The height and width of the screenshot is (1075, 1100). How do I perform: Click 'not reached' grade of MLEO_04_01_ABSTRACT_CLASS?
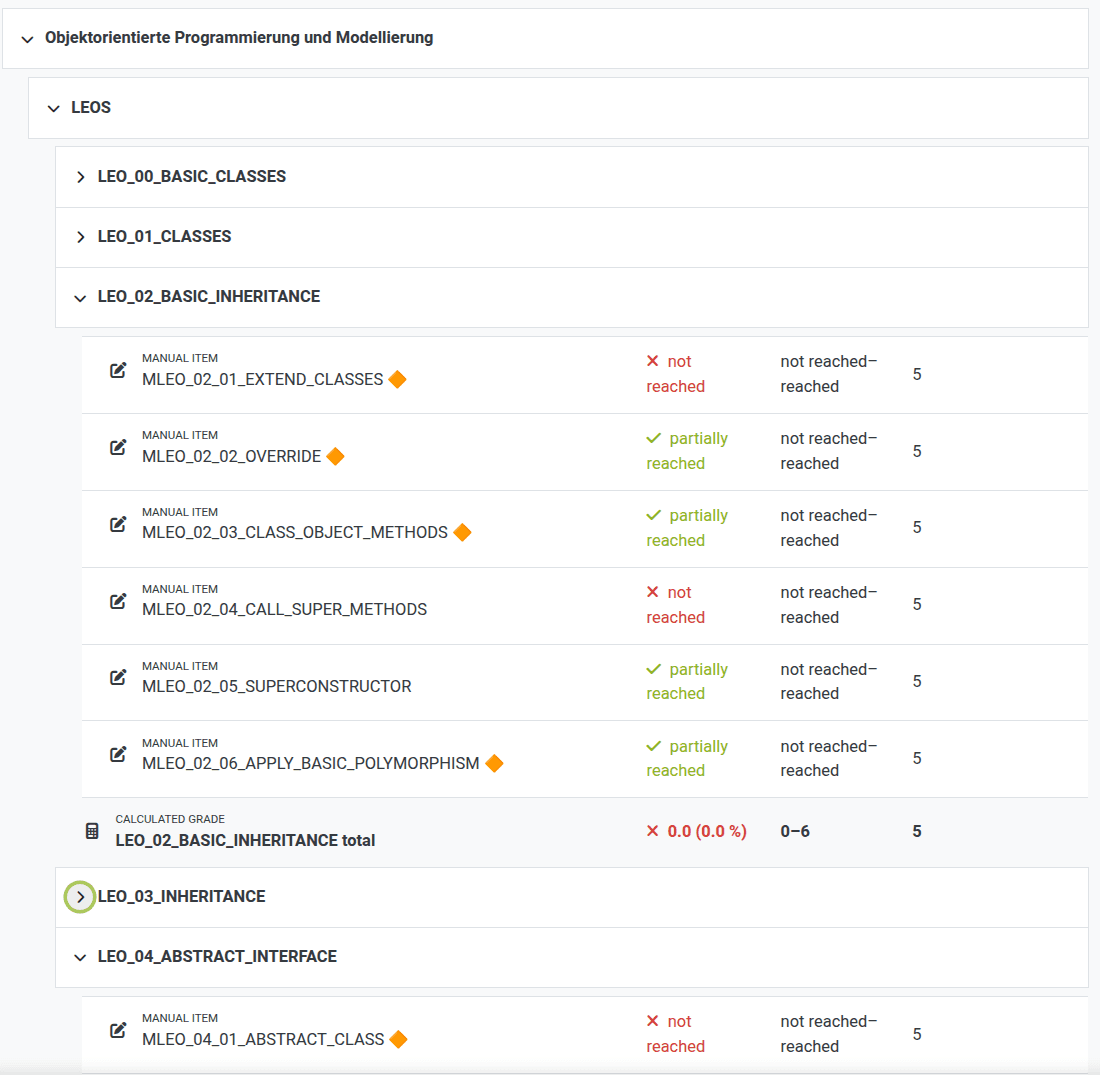(676, 1034)
